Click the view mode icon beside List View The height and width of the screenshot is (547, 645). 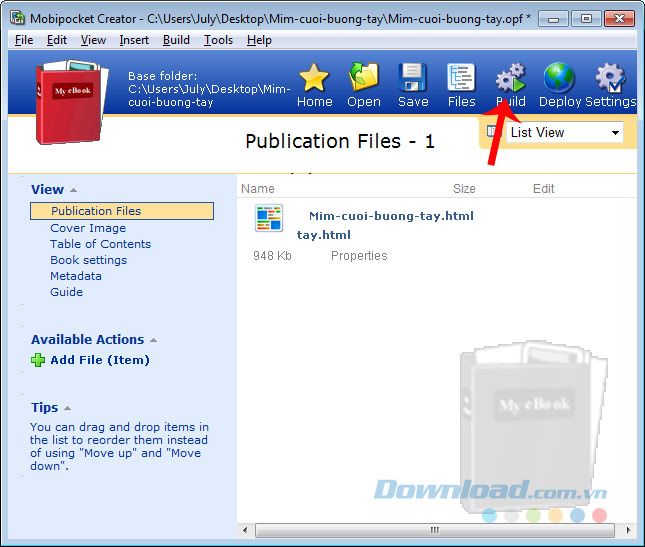coord(493,132)
